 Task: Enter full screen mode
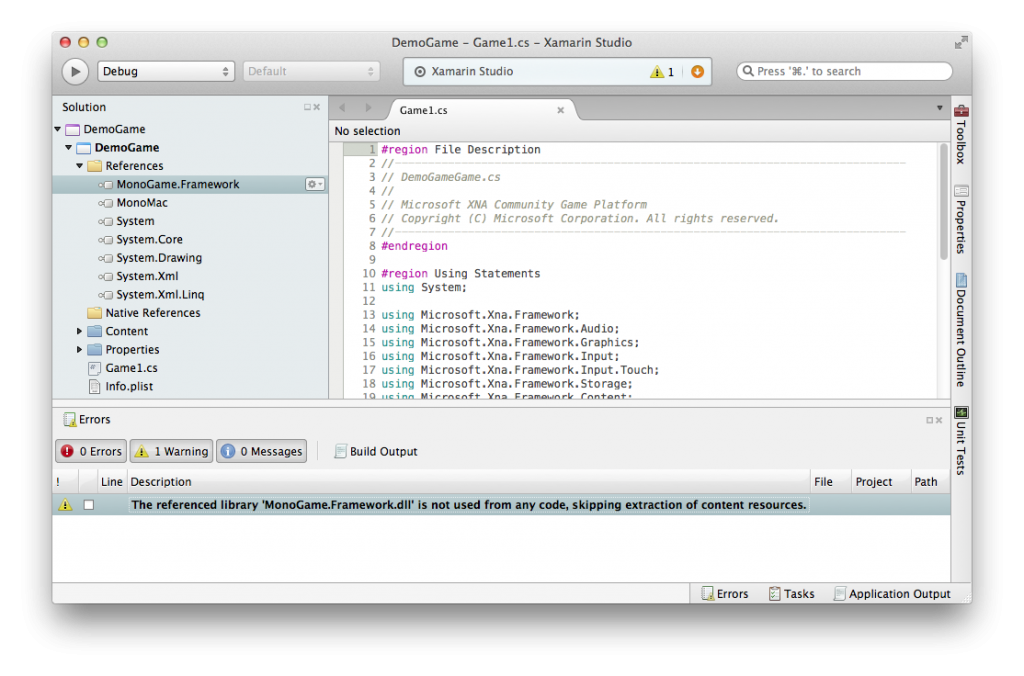pyautogui.click(x=961, y=42)
